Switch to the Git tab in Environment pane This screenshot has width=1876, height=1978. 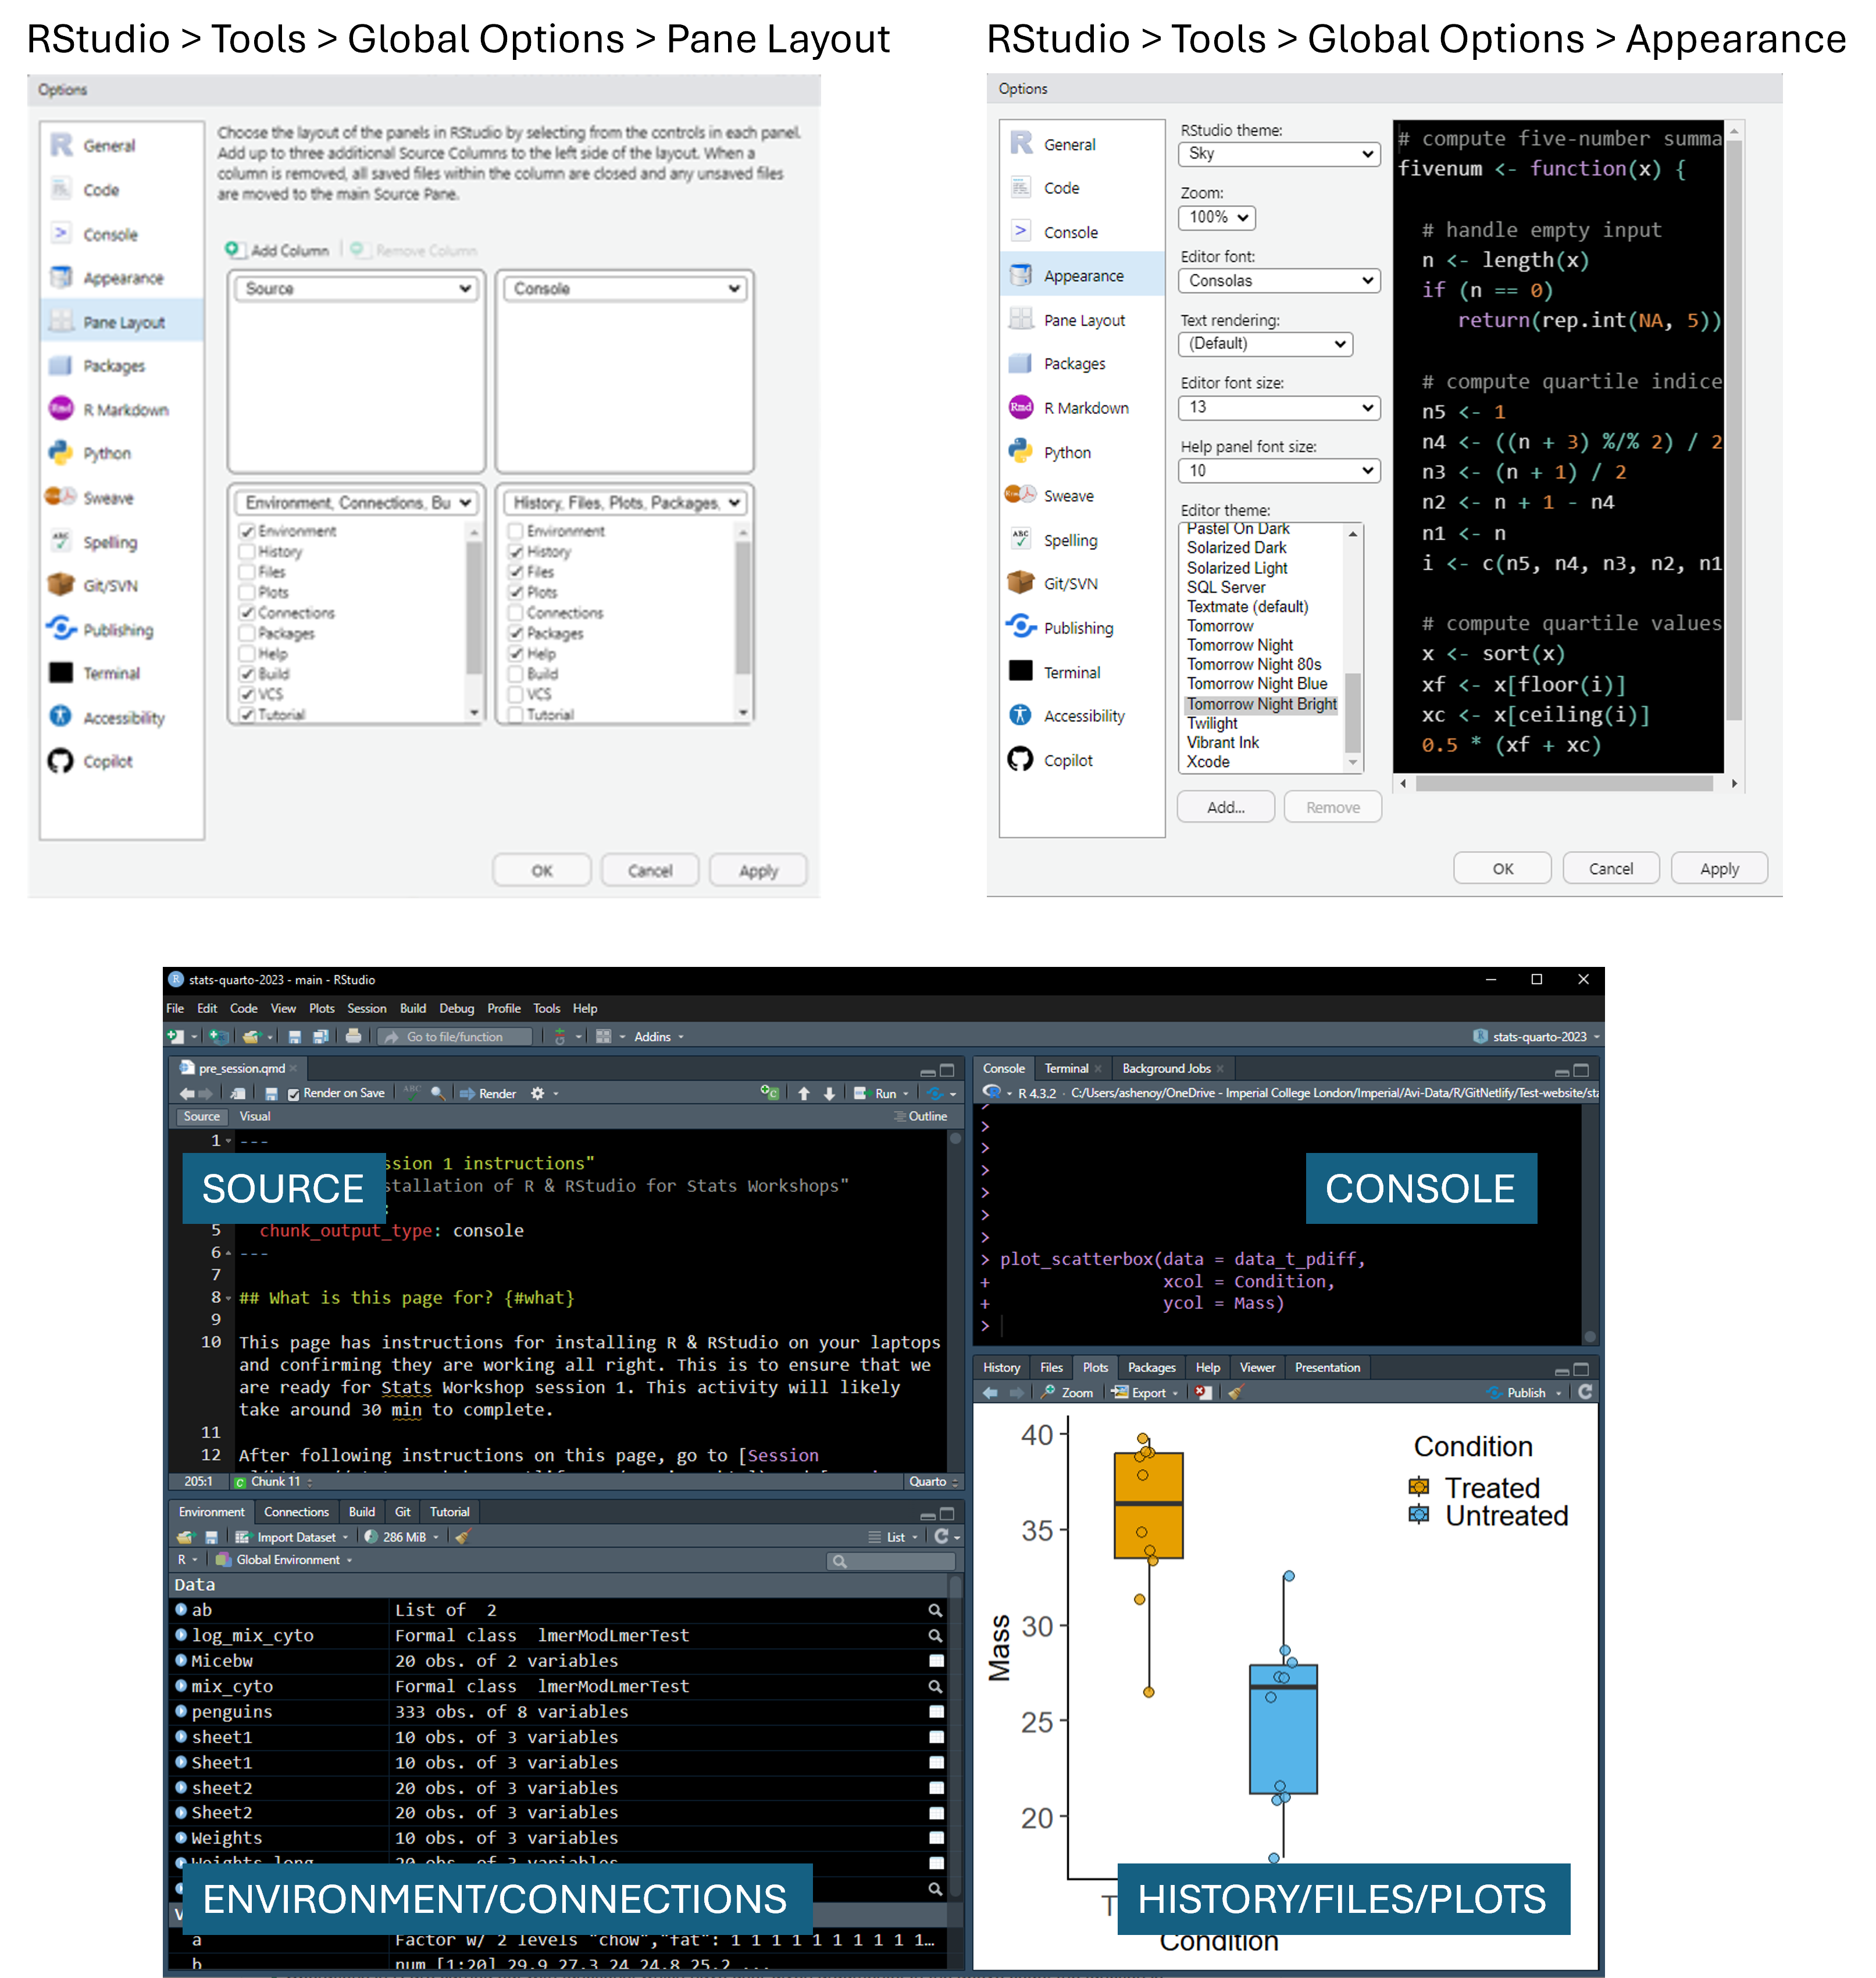coord(402,1513)
